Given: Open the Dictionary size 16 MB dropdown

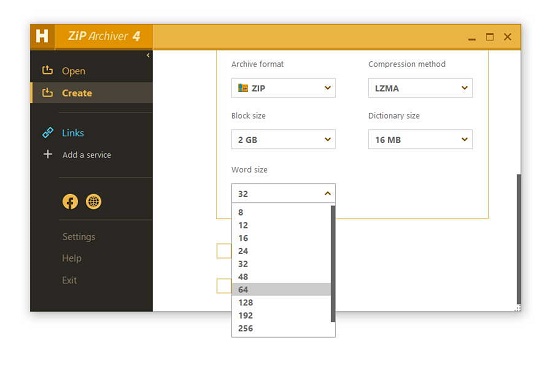Looking at the screenshot, I should [x=420, y=140].
